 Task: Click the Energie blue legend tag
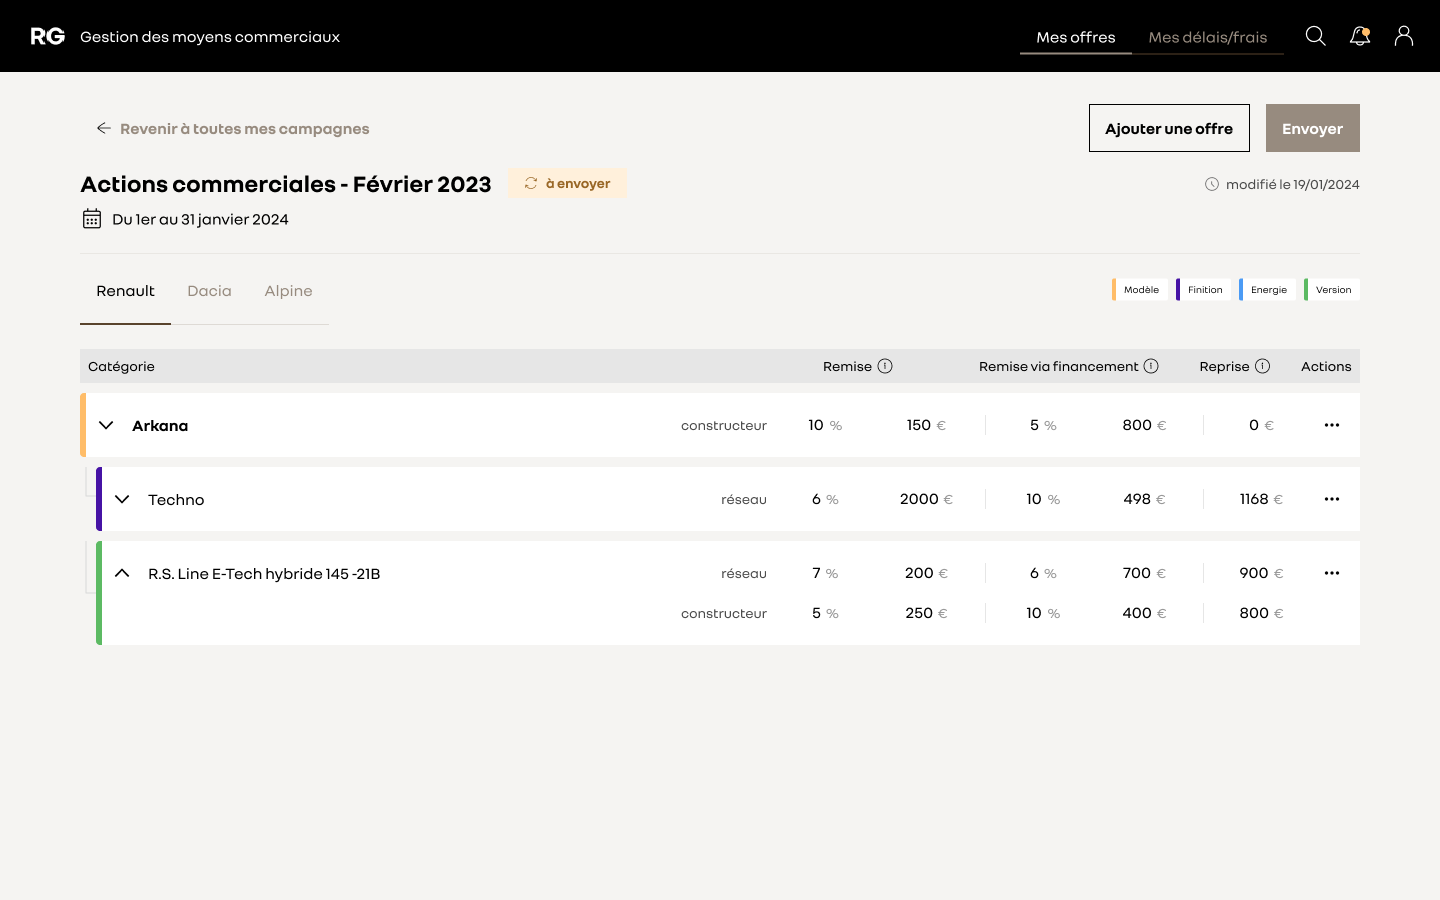click(x=1267, y=290)
